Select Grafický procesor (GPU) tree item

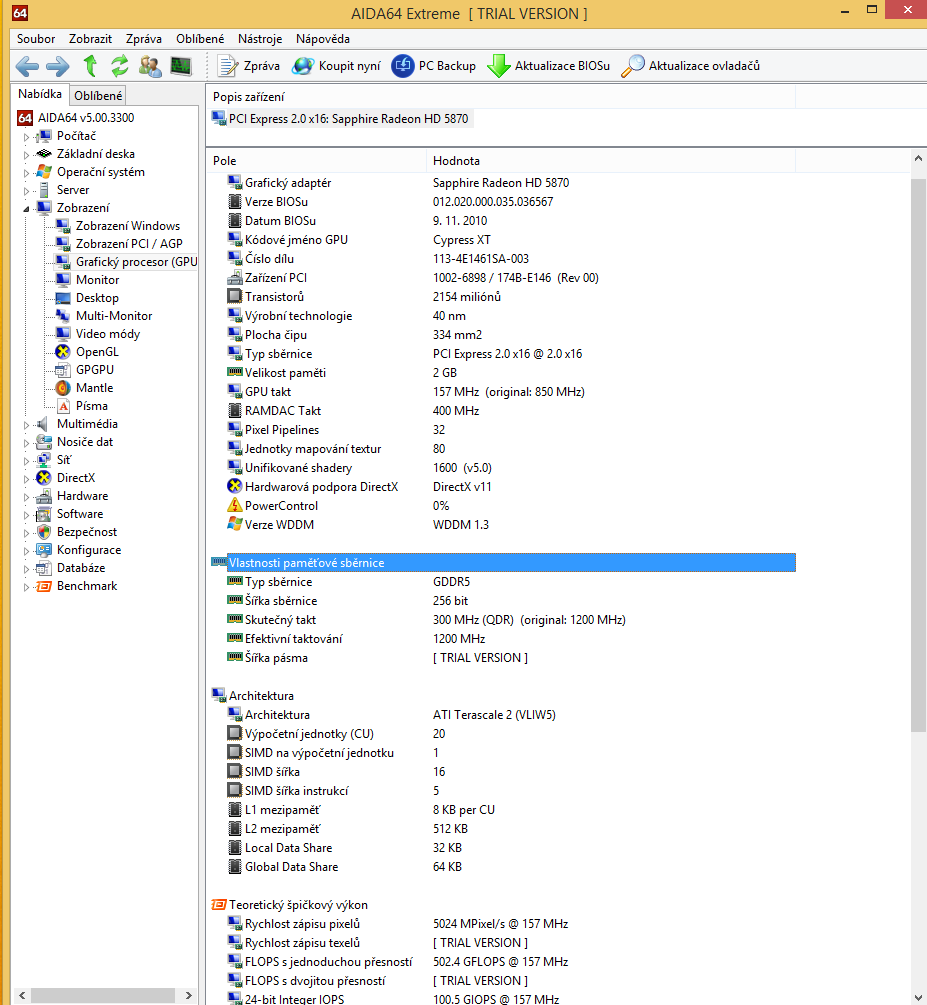tap(136, 262)
